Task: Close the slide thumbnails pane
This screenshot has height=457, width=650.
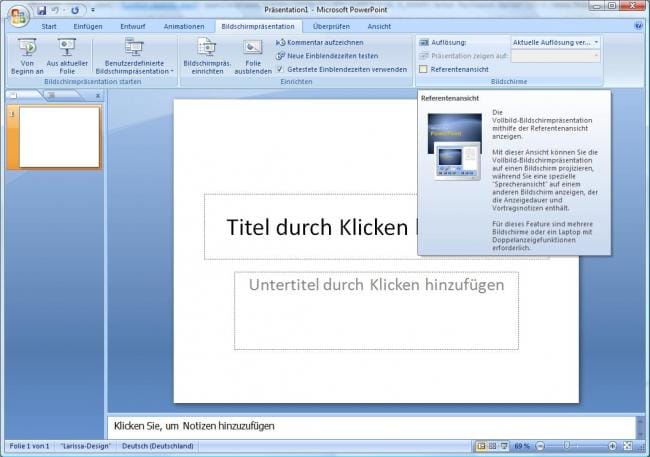Action: pos(98,96)
